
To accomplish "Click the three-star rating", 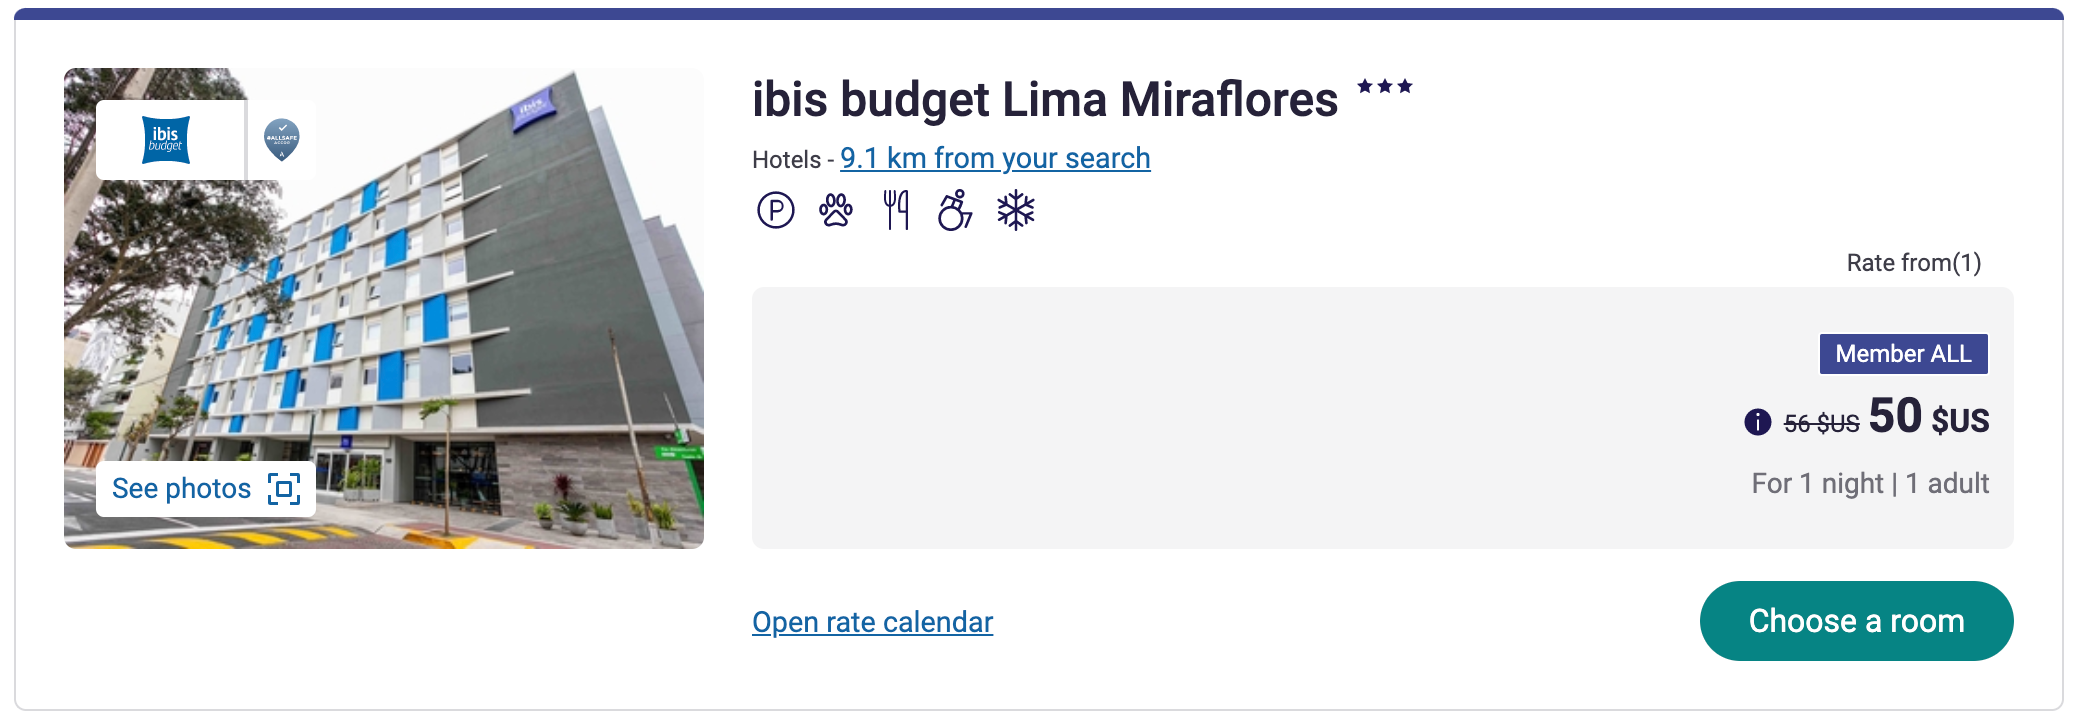I will [1385, 86].
